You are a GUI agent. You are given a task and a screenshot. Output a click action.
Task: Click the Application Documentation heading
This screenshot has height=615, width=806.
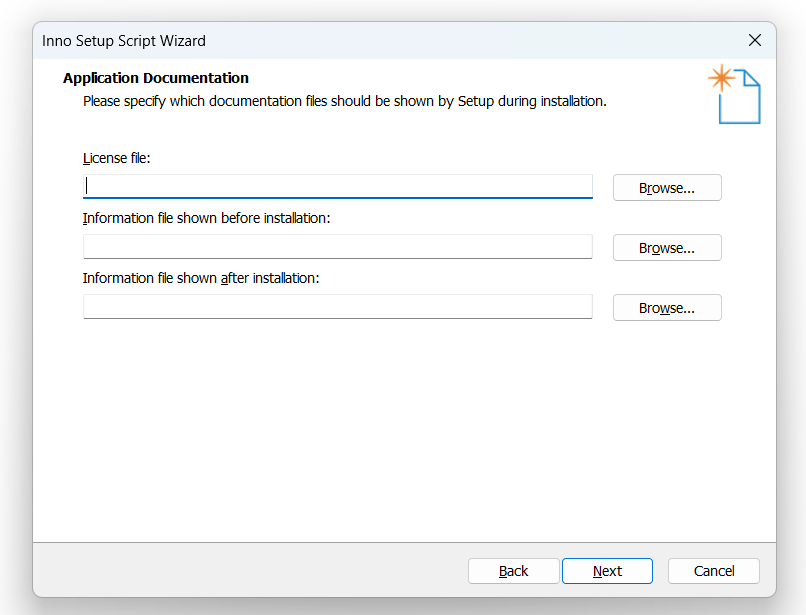(156, 78)
